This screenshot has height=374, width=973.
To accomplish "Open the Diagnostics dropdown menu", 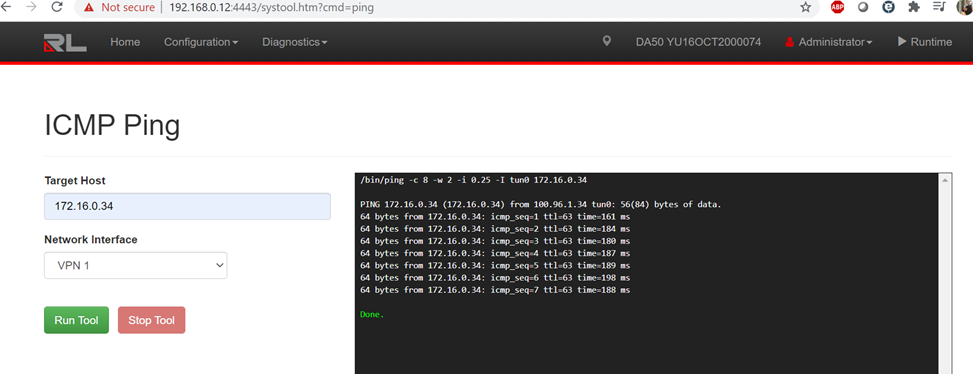I will point(295,42).
